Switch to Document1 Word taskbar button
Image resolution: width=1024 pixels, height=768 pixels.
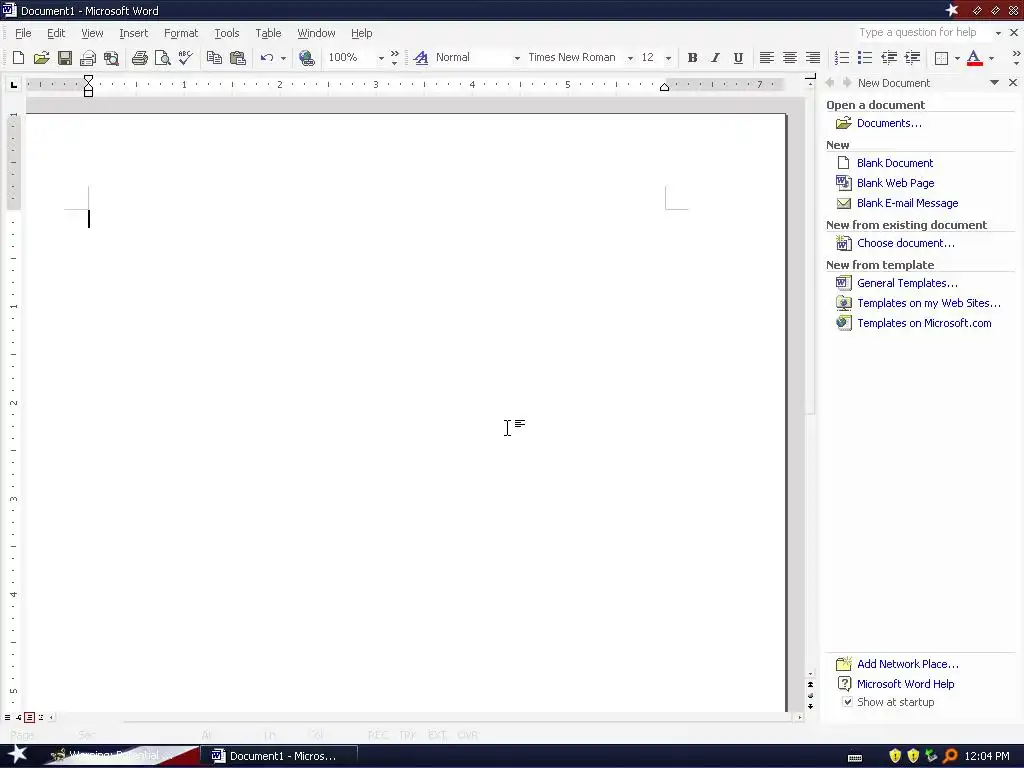point(281,756)
